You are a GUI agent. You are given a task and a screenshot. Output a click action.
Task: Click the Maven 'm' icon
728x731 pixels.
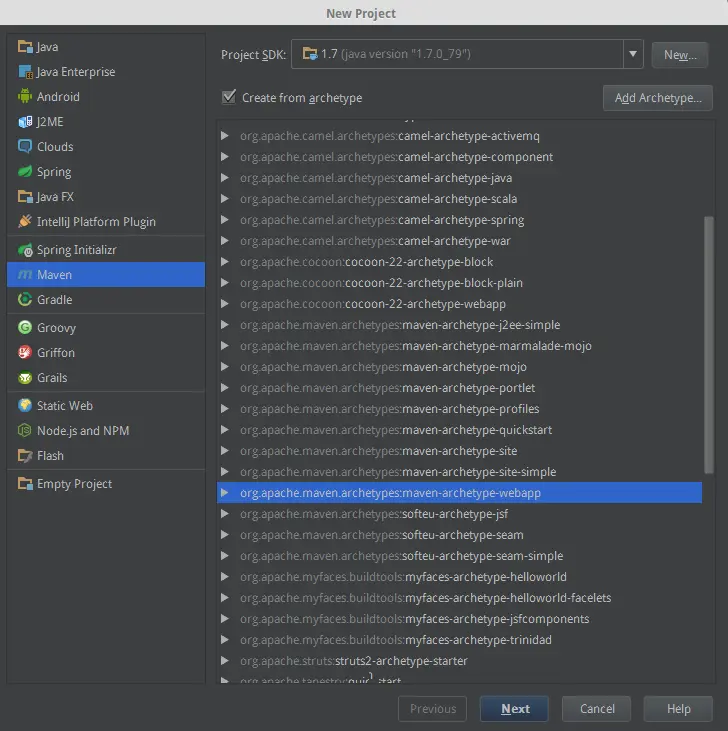coord(25,275)
